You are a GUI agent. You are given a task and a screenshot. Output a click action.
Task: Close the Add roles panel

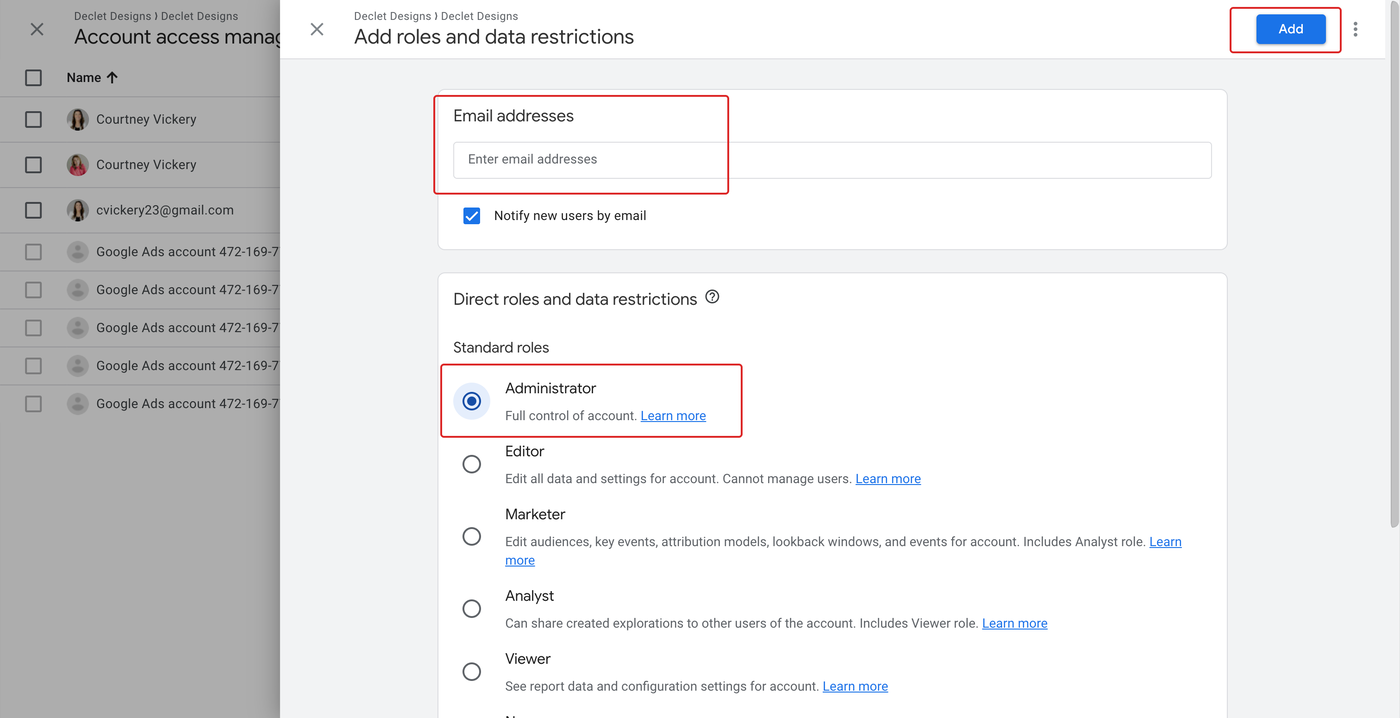(x=317, y=30)
